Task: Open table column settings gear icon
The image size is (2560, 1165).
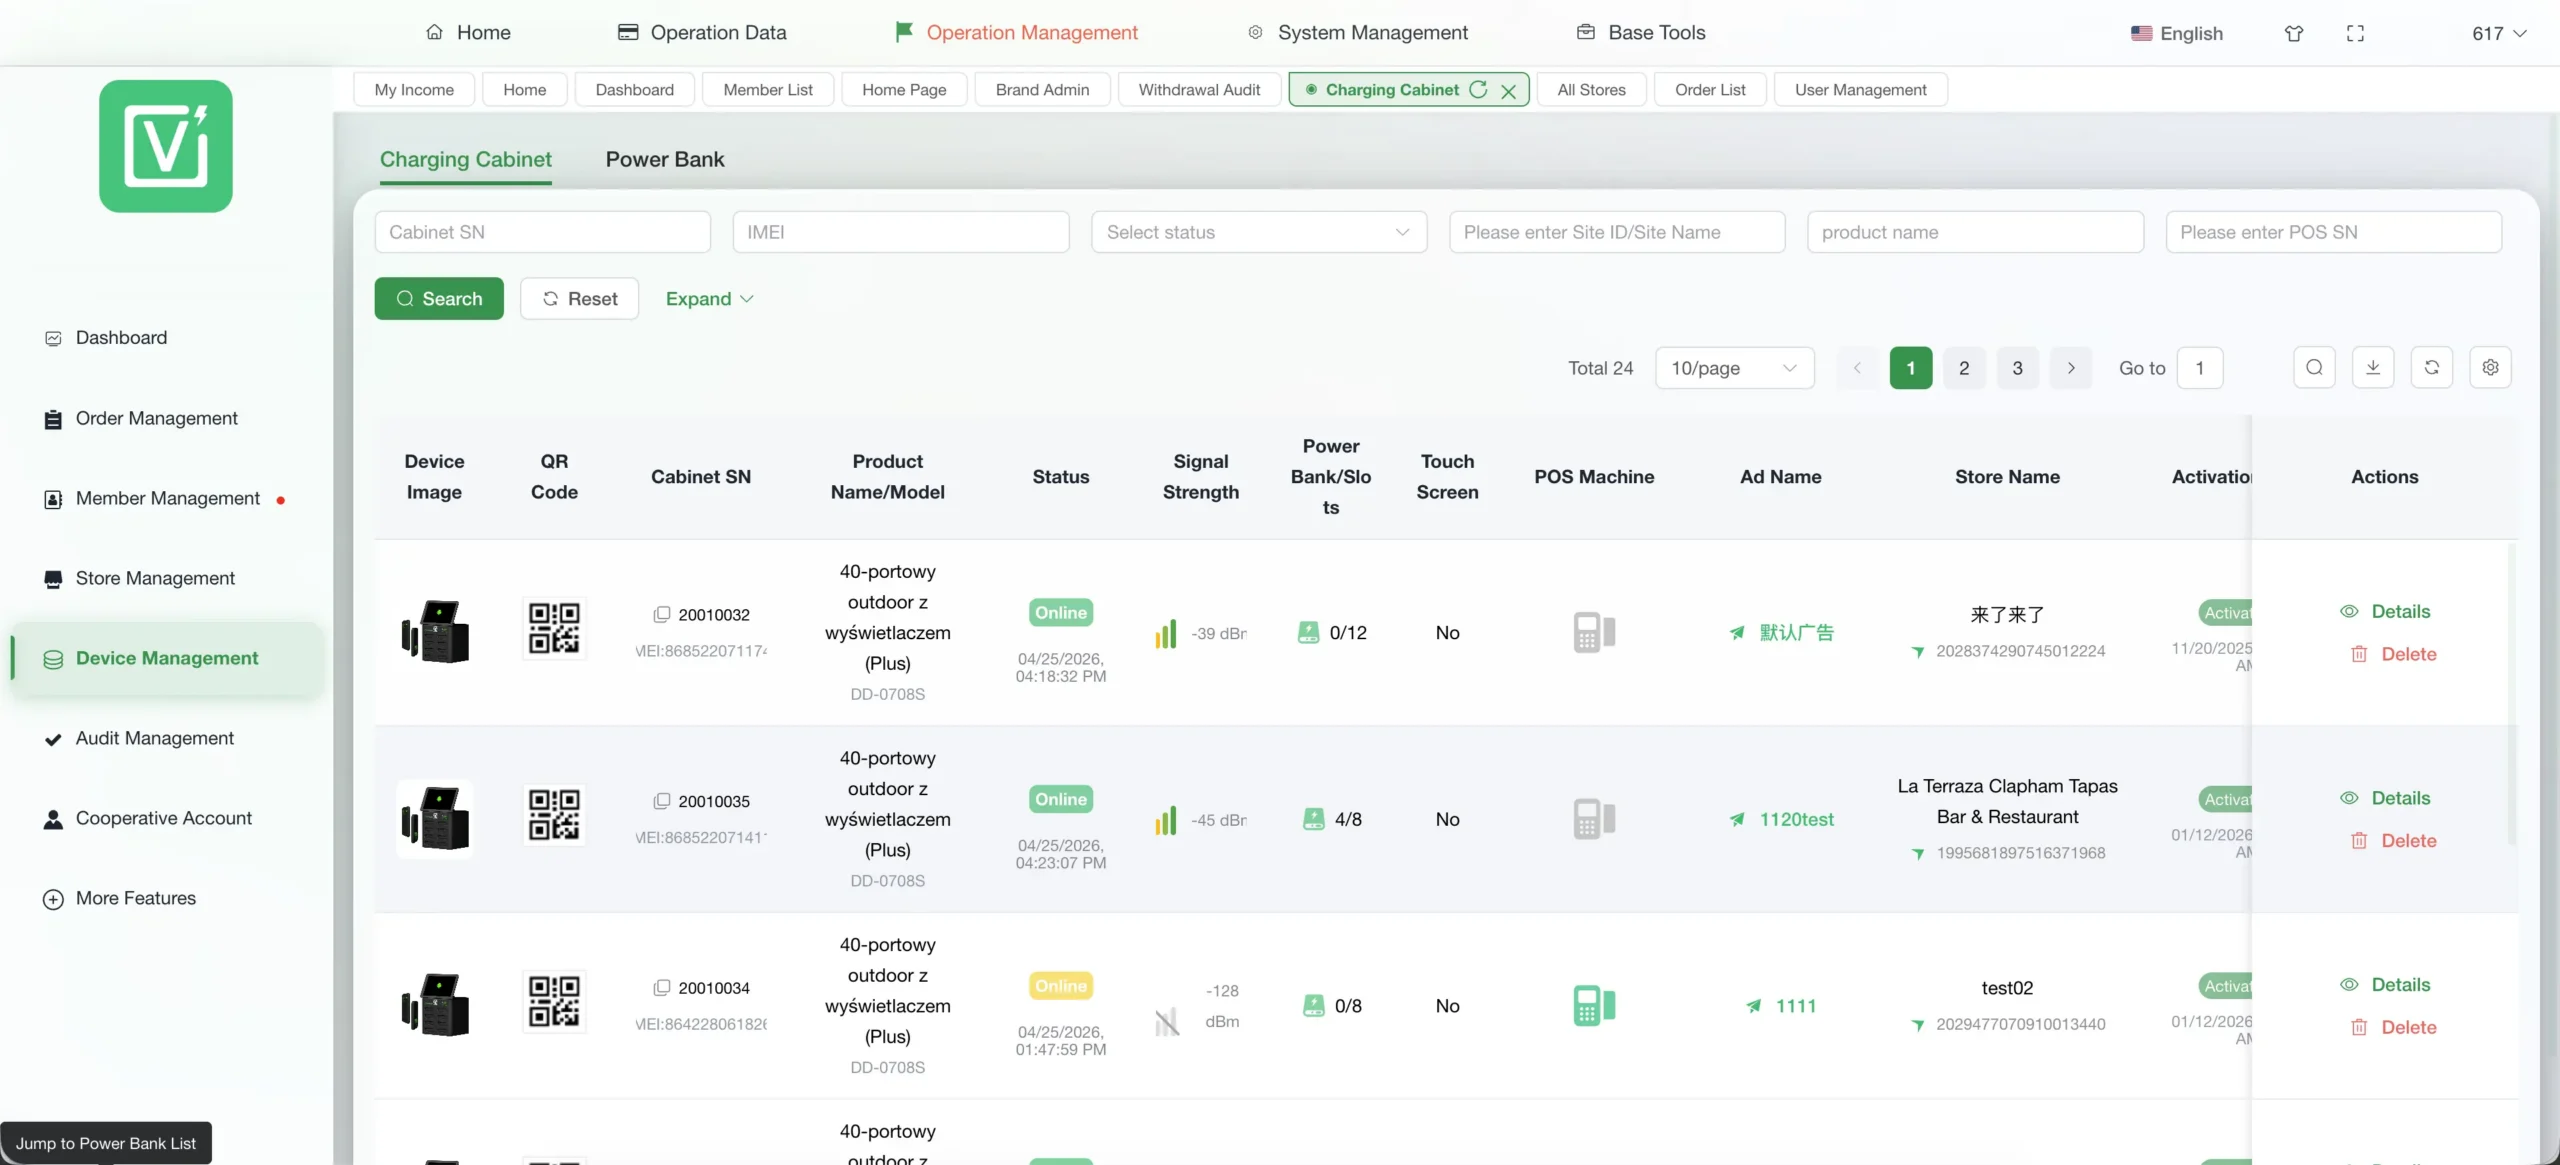Action: click(x=2490, y=367)
